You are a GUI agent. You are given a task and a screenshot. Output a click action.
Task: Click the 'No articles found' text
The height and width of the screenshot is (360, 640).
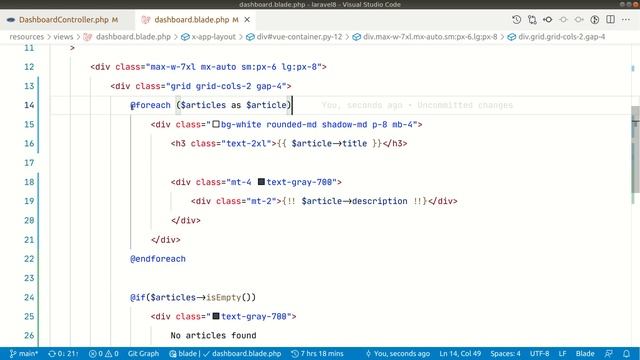click(213, 335)
